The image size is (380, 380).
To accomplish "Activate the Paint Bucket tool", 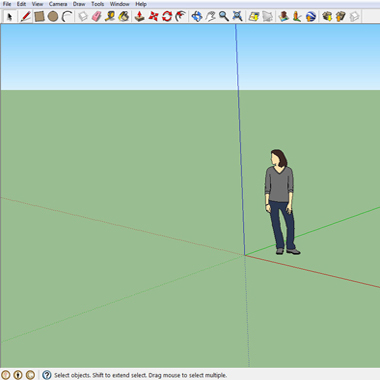I will click(x=124, y=16).
